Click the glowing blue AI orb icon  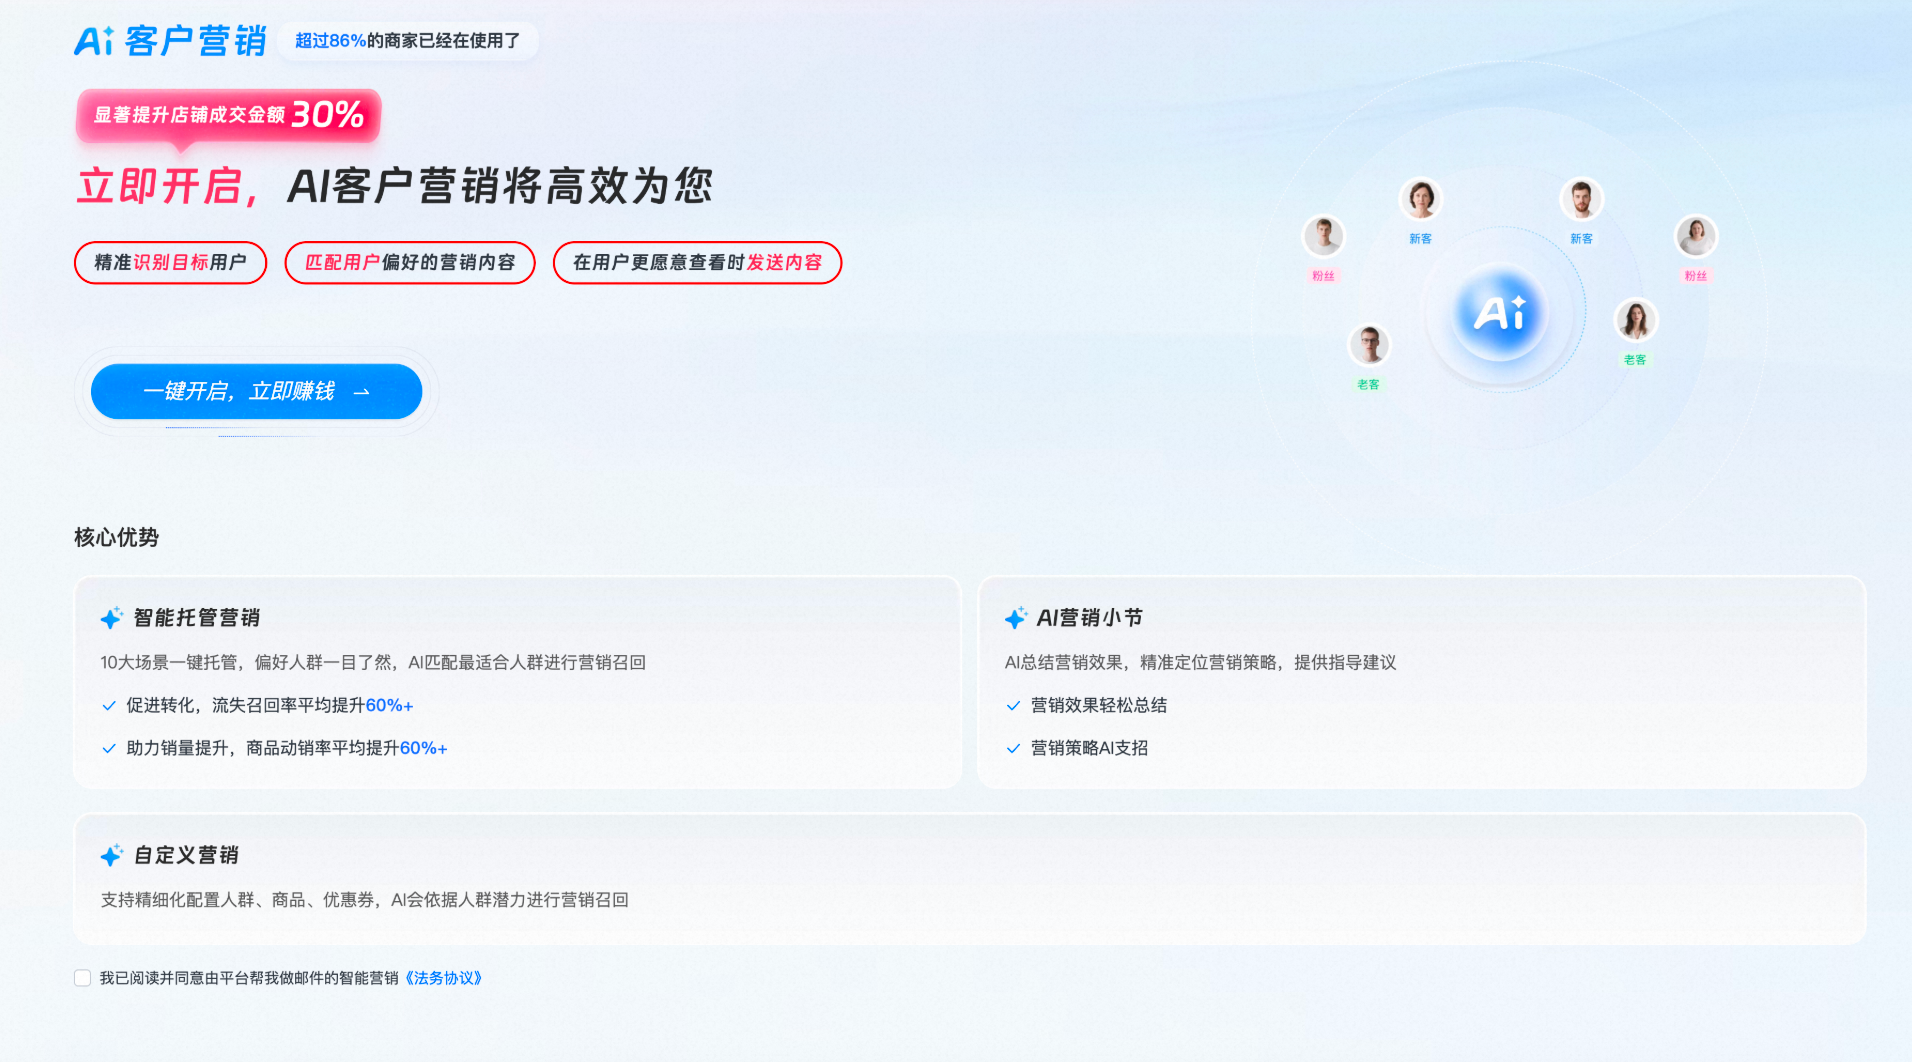tap(1500, 313)
